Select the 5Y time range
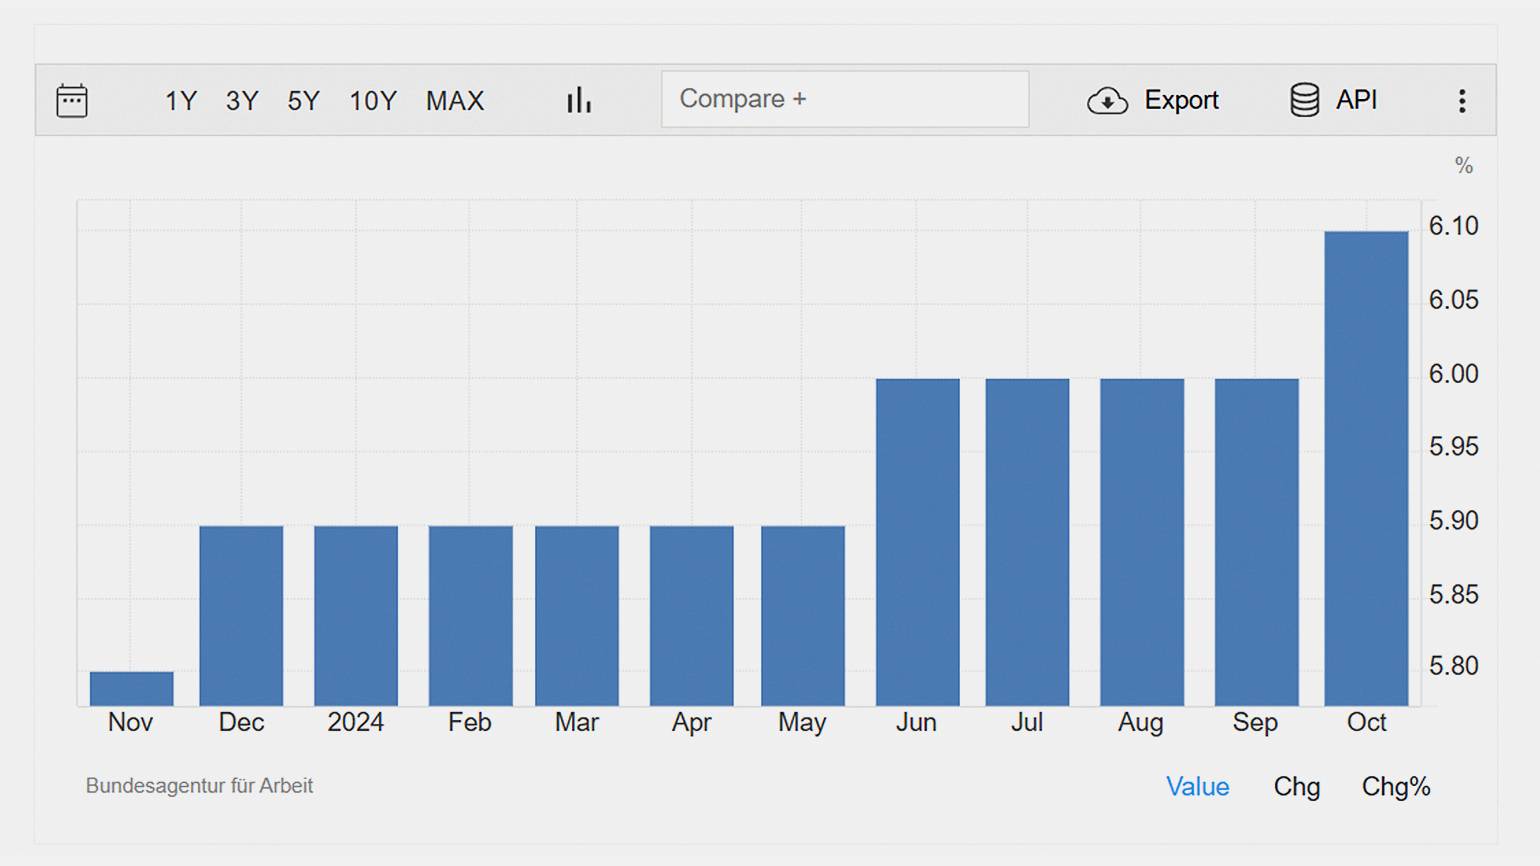This screenshot has height=866, width=1540. 303,101
